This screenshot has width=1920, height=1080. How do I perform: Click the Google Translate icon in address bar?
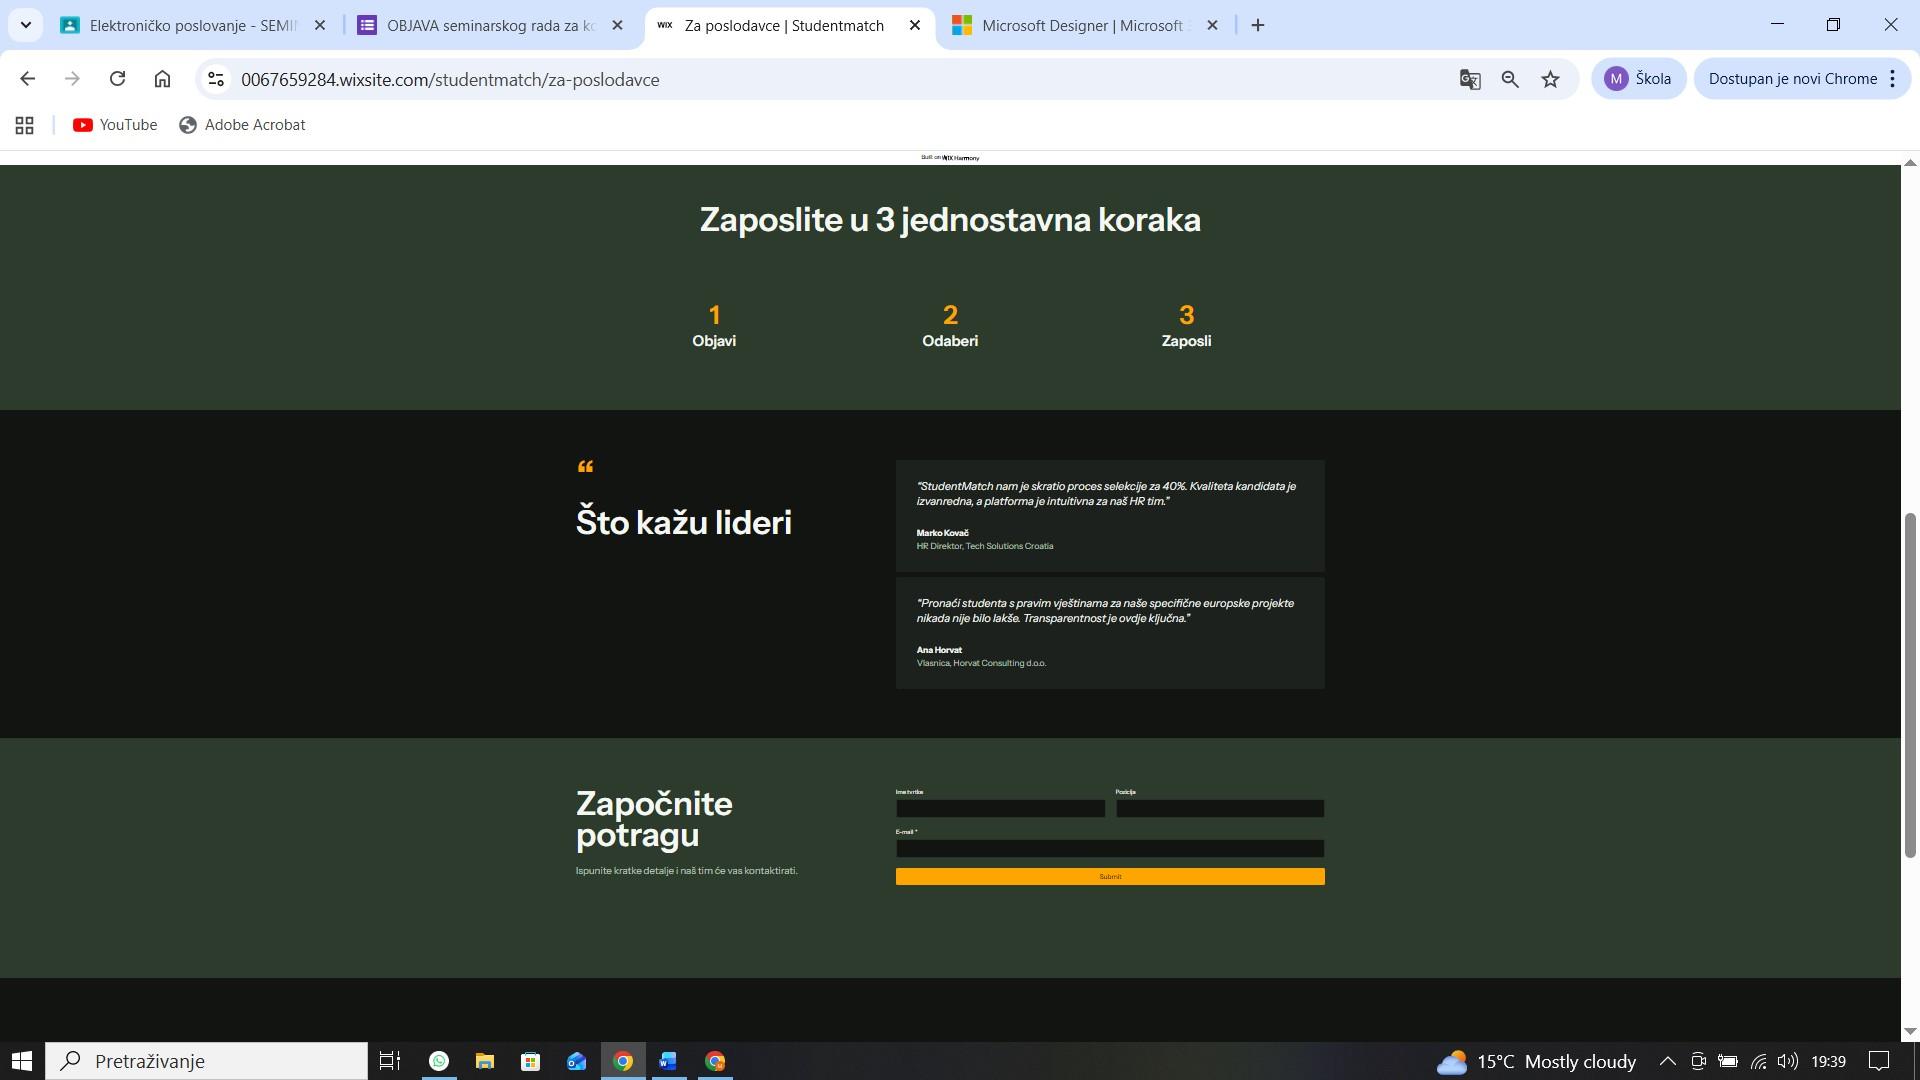click(x=1469, y=79)
